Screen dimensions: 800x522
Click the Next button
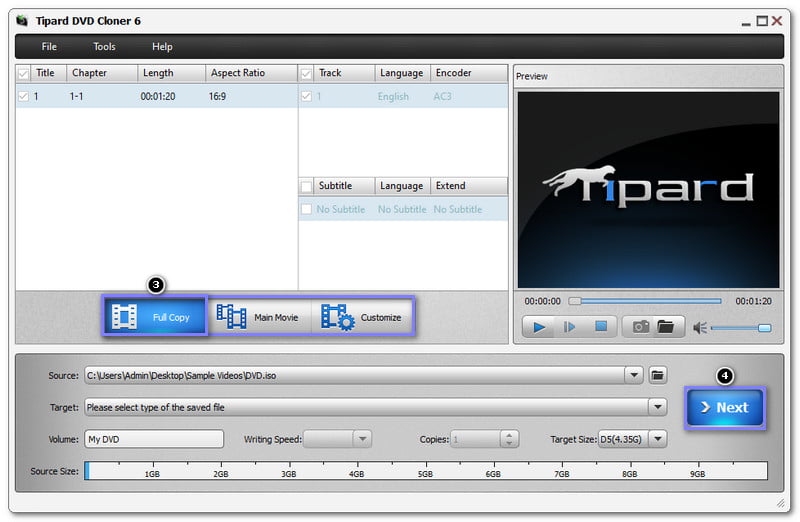pyautogui.click(x=724, y=407)
